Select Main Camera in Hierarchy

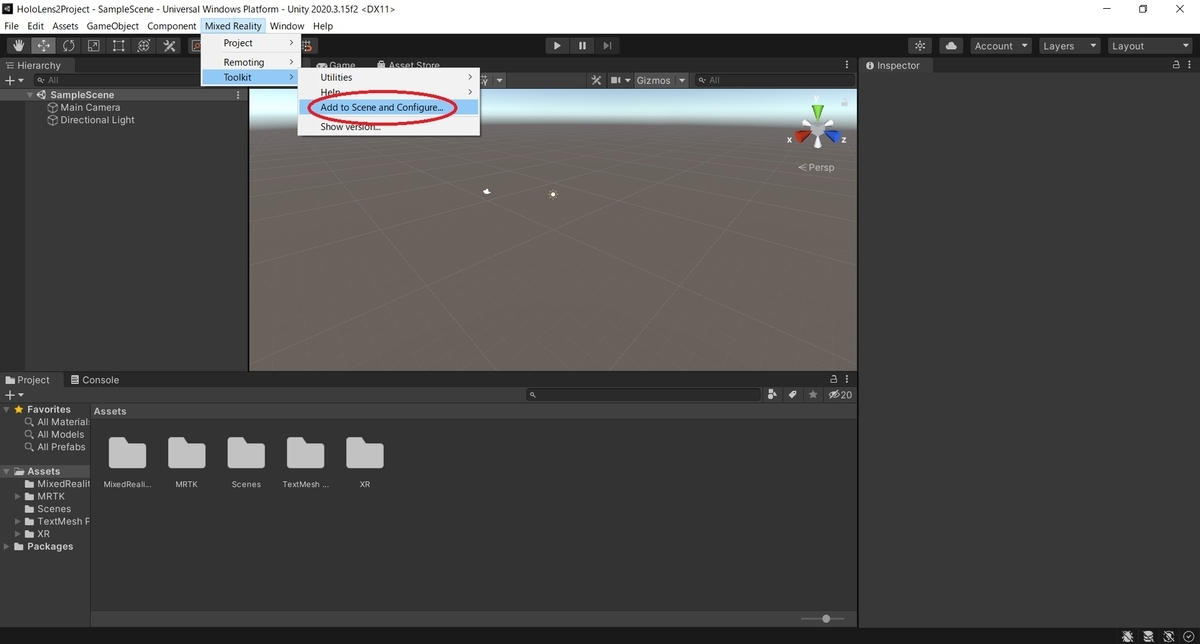[x=90, y=107]
